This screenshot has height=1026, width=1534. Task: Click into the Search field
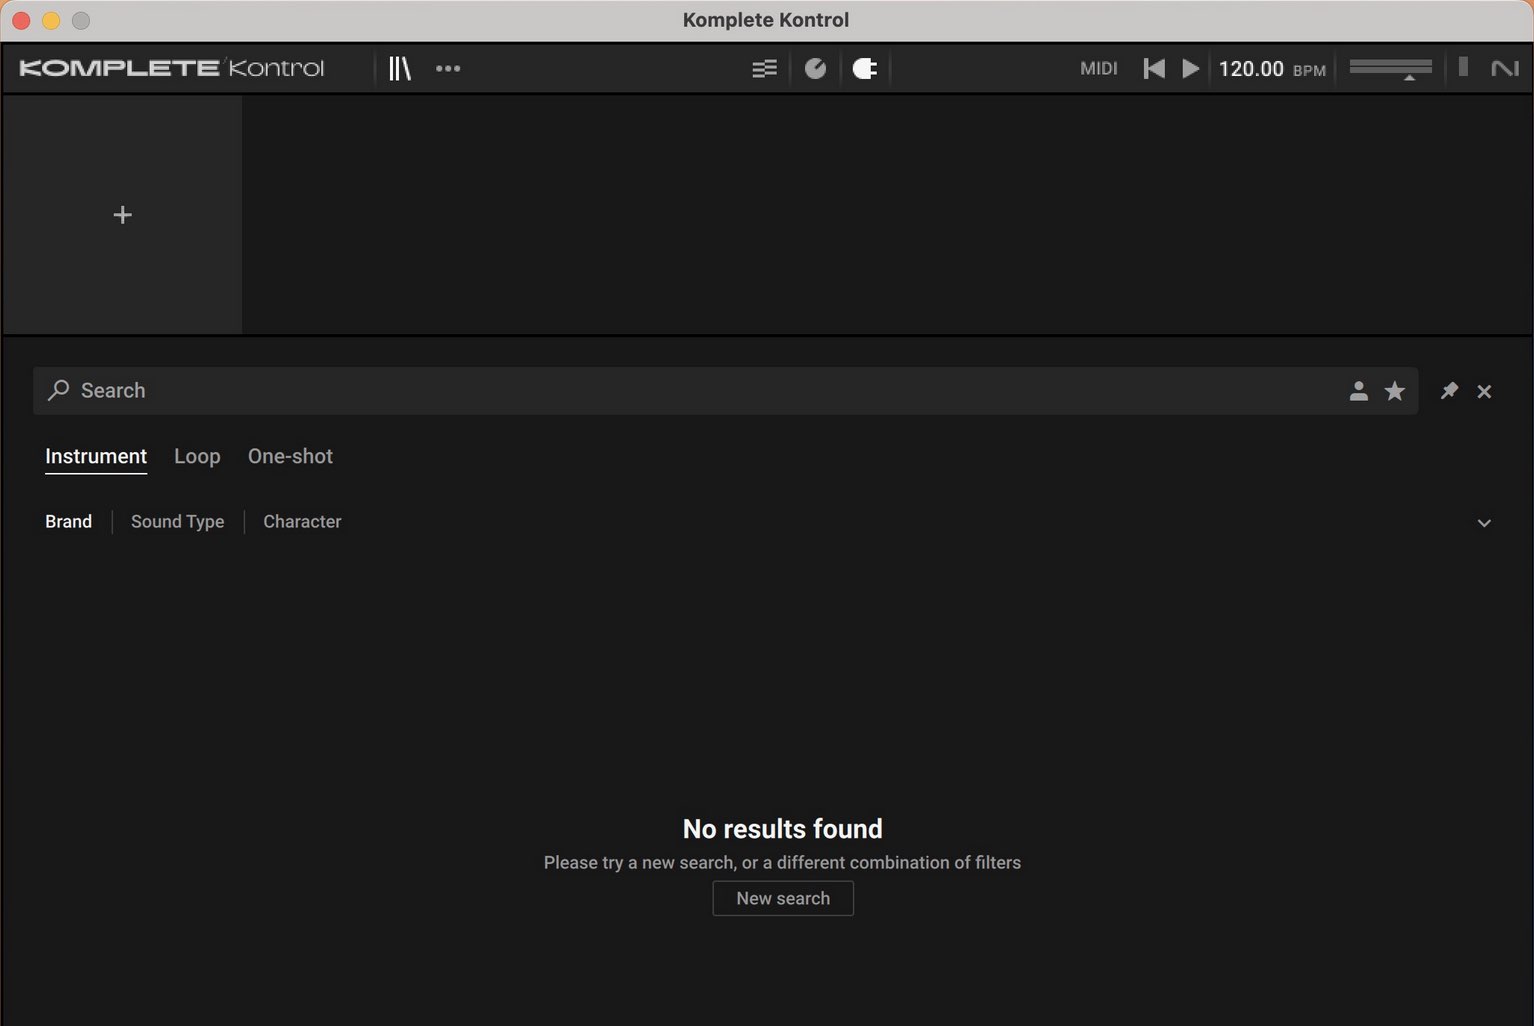coord(725,391)
